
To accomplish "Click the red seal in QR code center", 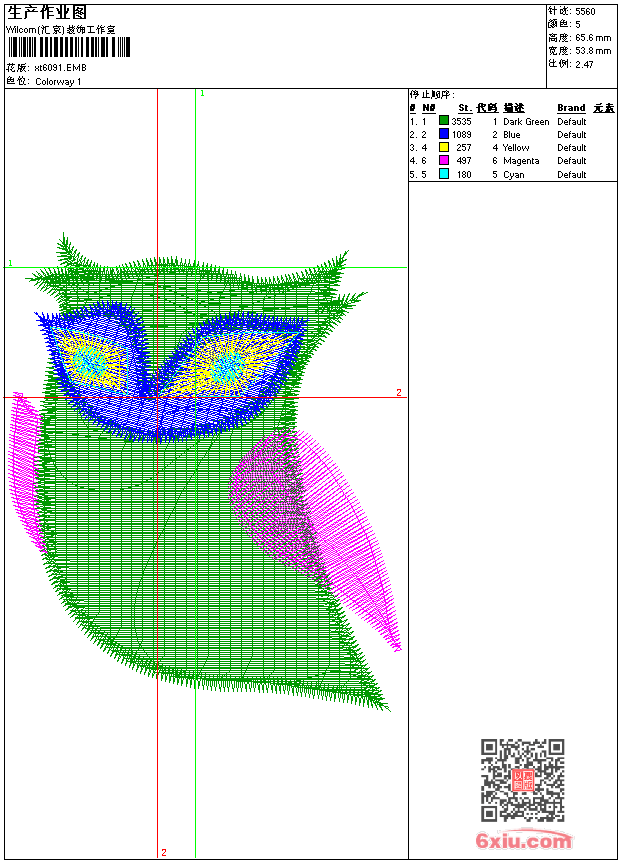I will 523,781.
